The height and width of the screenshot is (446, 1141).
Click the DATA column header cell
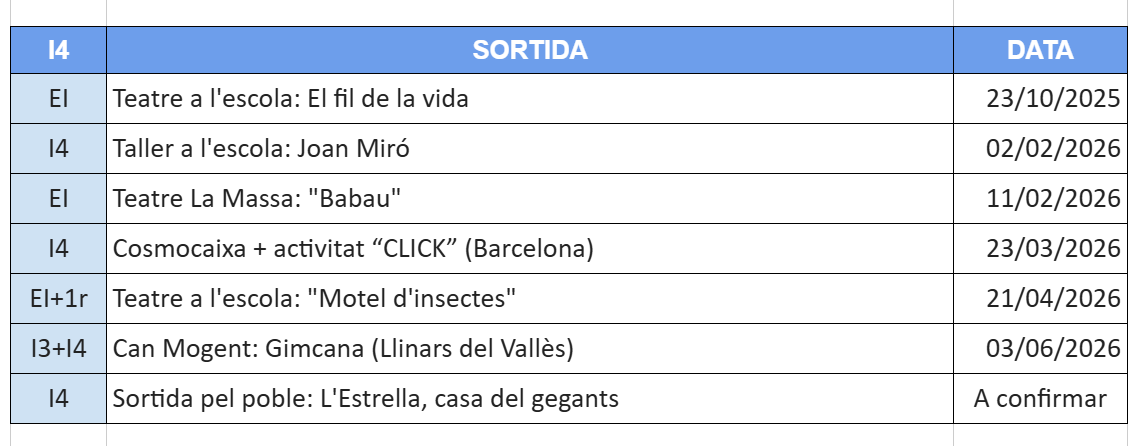pyautogui.click(x=1040, y=50)
